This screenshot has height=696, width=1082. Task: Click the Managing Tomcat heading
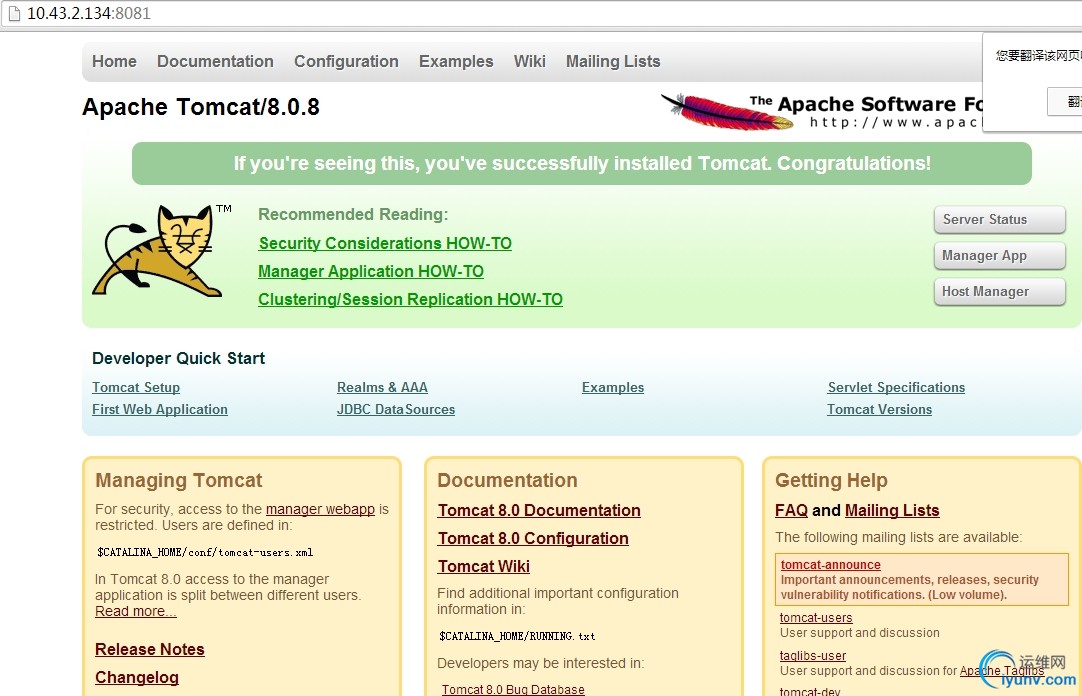tap(179, 480)
